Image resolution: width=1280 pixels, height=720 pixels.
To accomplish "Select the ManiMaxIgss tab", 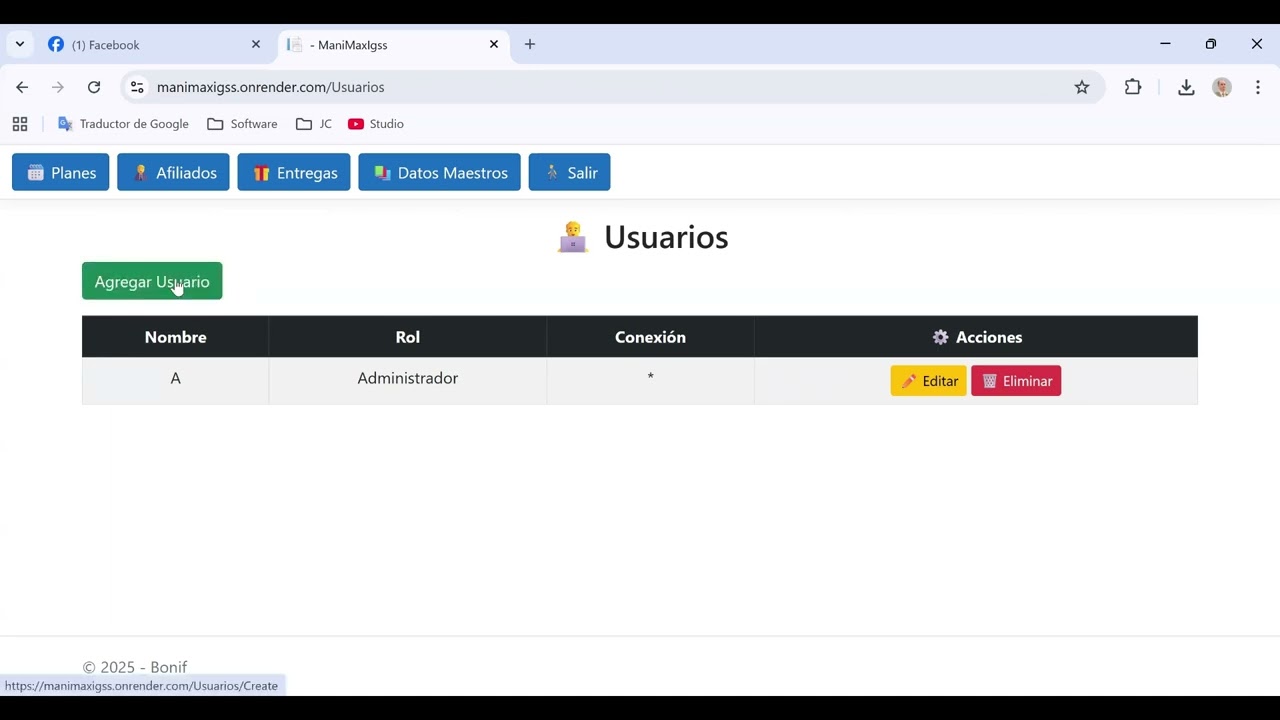I will pos(393,44).
